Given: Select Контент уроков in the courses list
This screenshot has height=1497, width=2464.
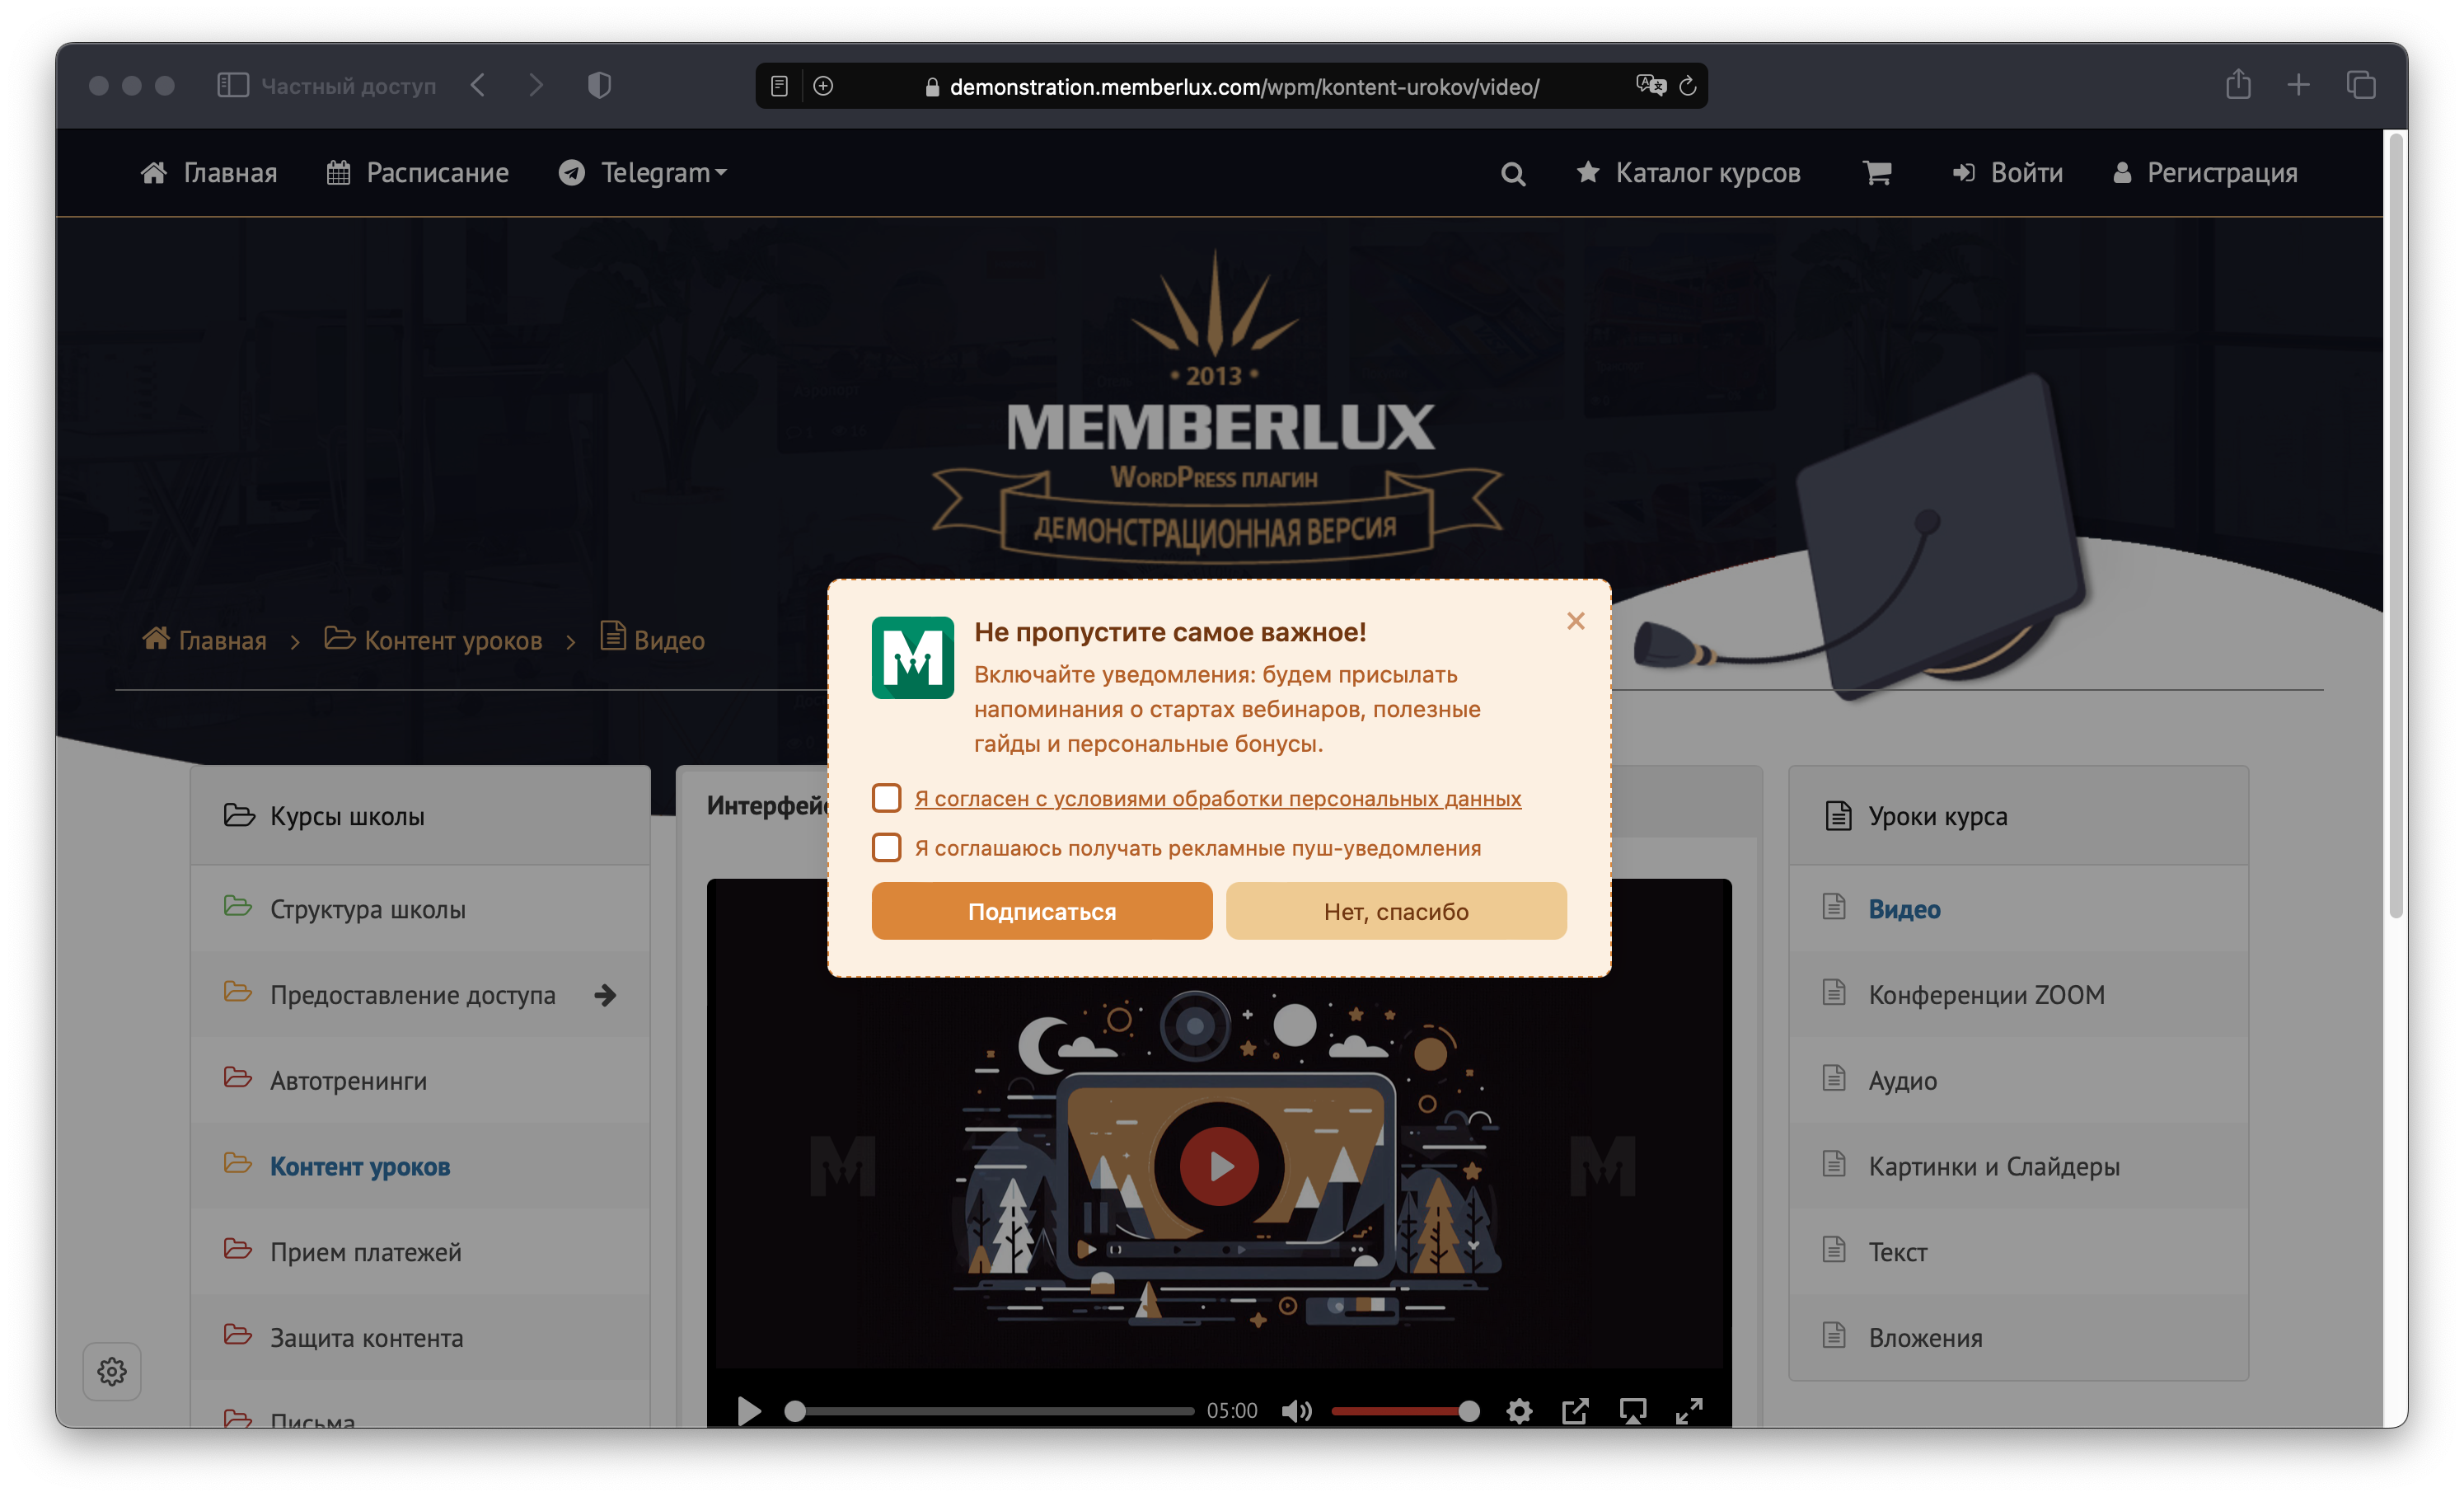Looking at the screenshot, I should point(420,1166).
